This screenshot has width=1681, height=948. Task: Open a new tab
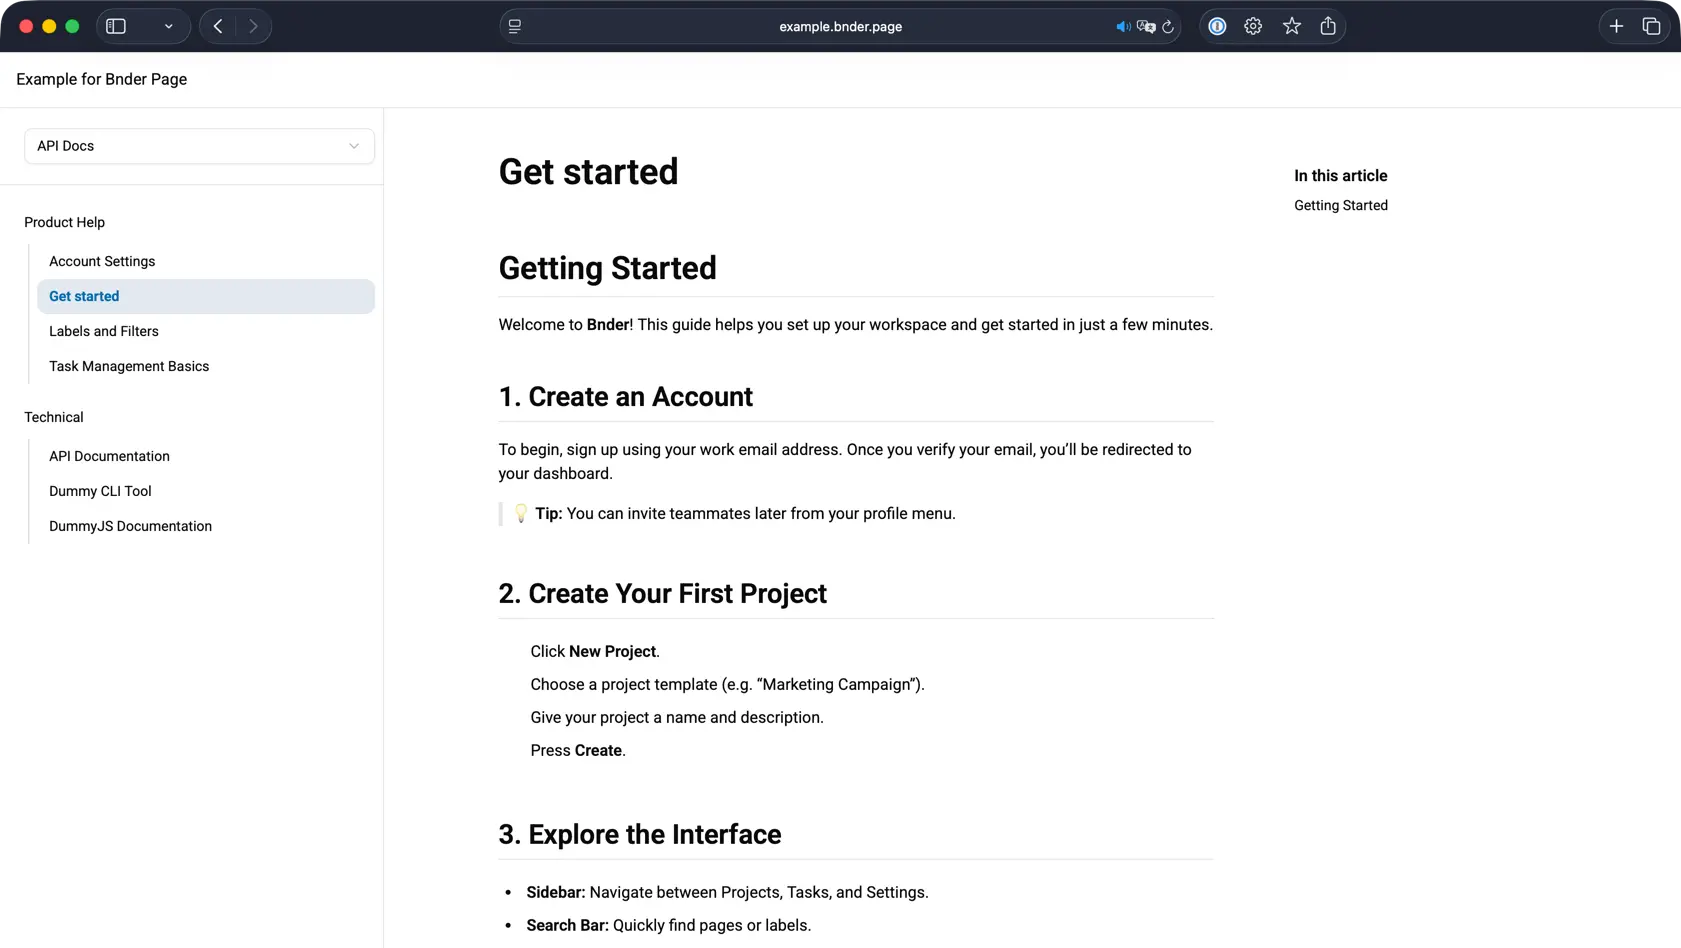(x=1617, y=26)
